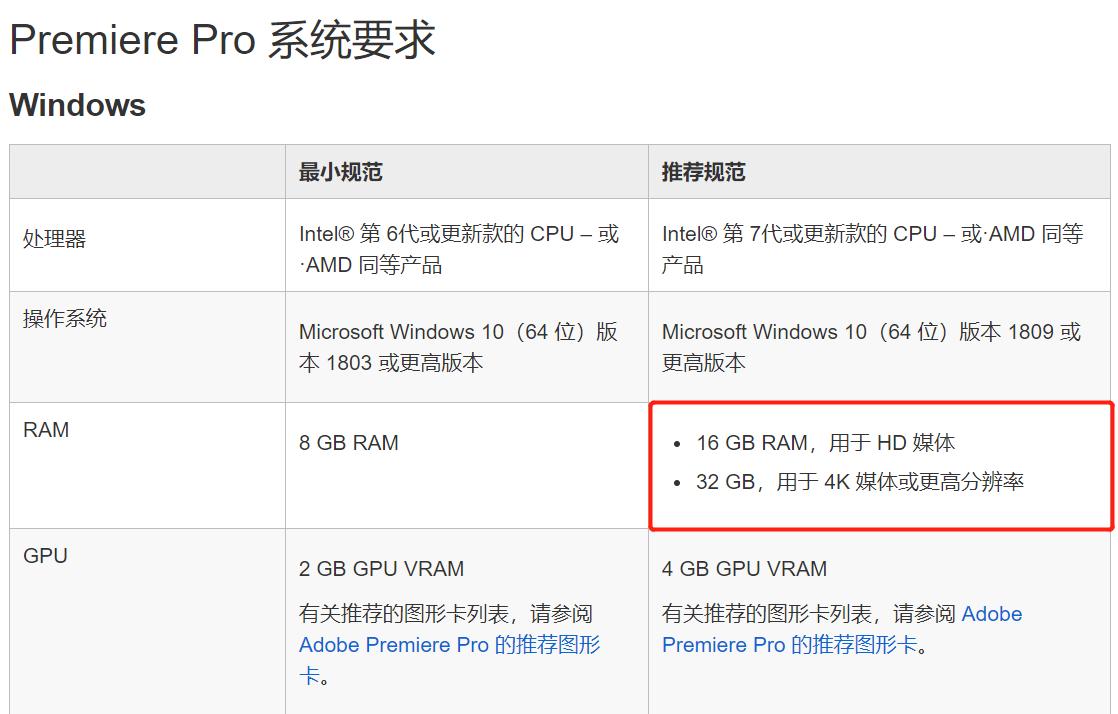
Task: Click the "4 GB GPU VRAM" text
Action: (x=744, y=569)
